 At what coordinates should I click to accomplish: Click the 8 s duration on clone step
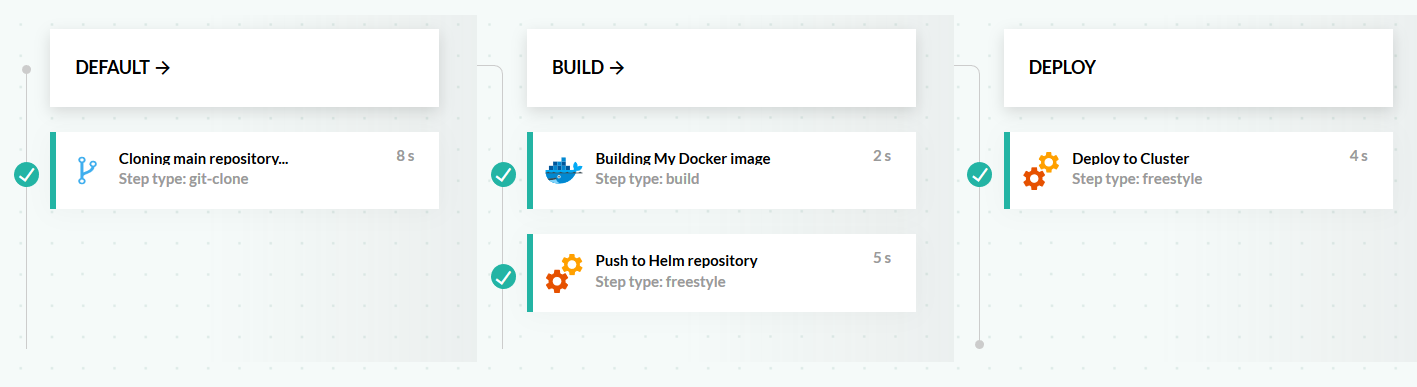405,155
